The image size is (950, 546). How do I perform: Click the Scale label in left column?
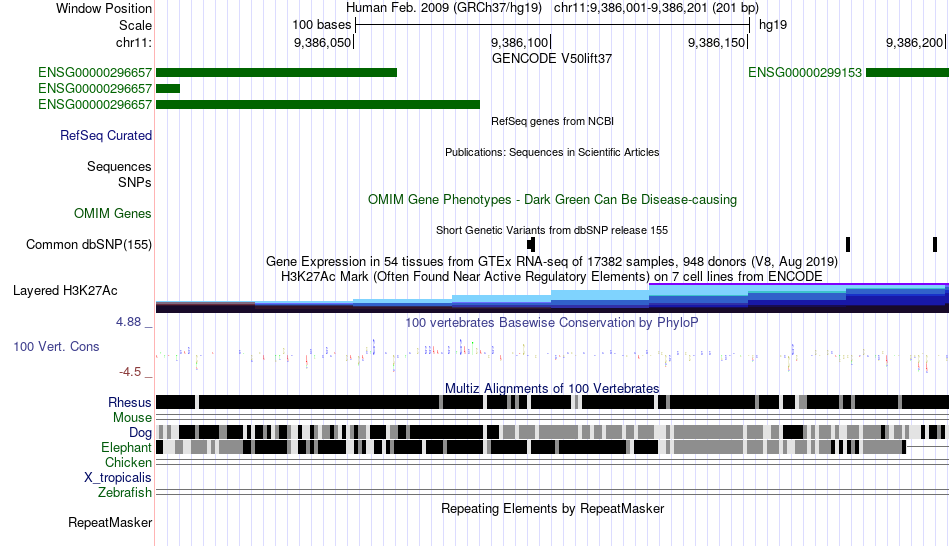click(135, 25)
